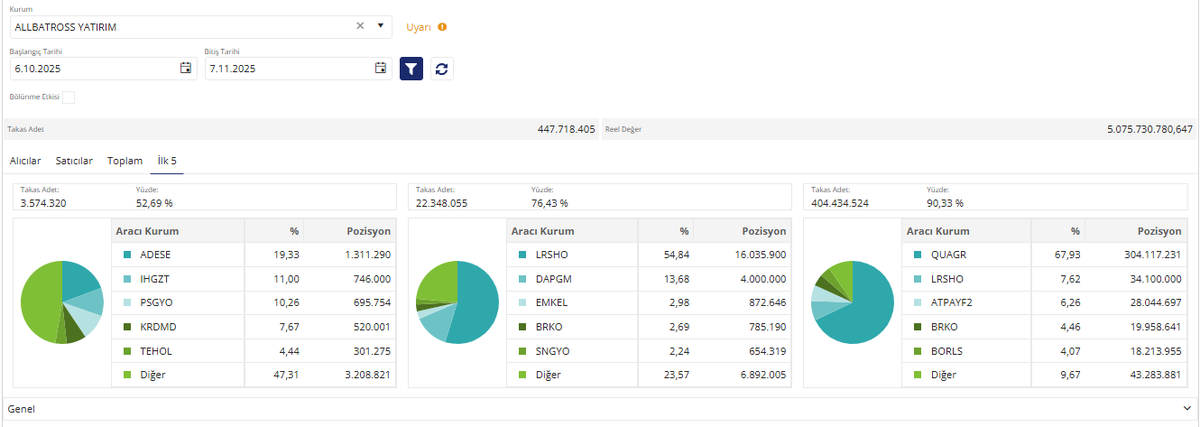Image resolution: width=1200 pixels, height=427 pixels.
Task: Click position value 1.311.290
Action: tap(368, 255)
